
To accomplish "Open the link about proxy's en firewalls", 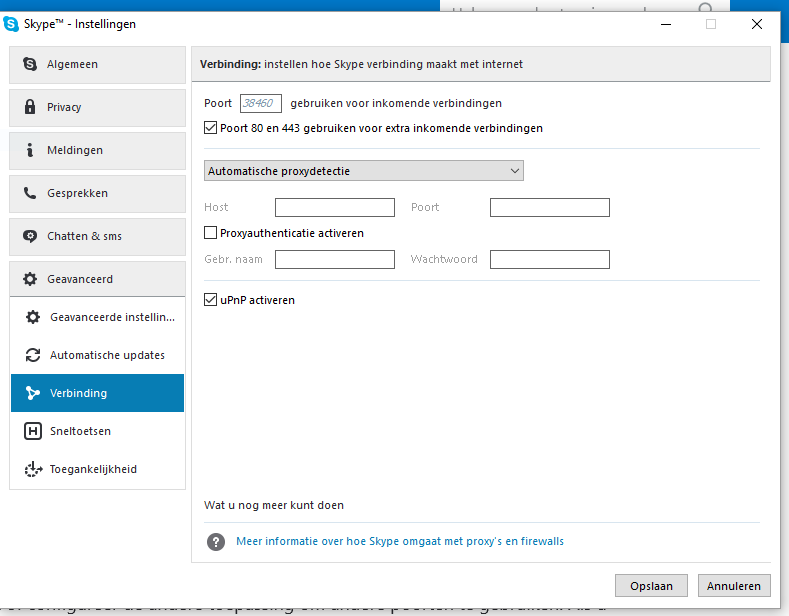I will click(x=400, y=542).
